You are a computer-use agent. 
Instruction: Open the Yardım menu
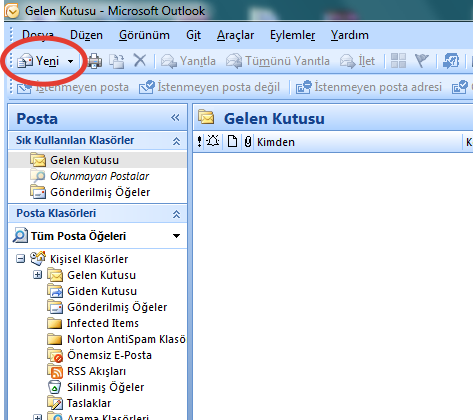point(350,35)
